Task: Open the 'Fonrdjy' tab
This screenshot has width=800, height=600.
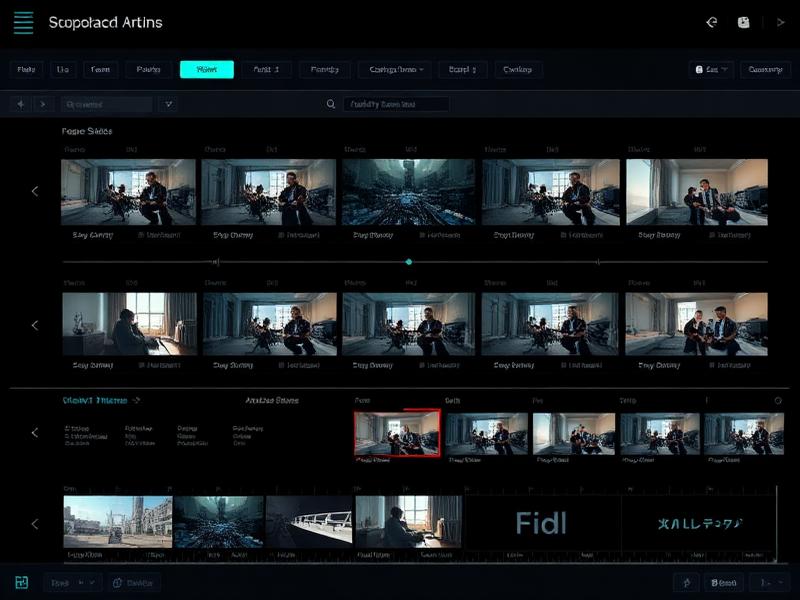Action: click(x=324, y=69)
